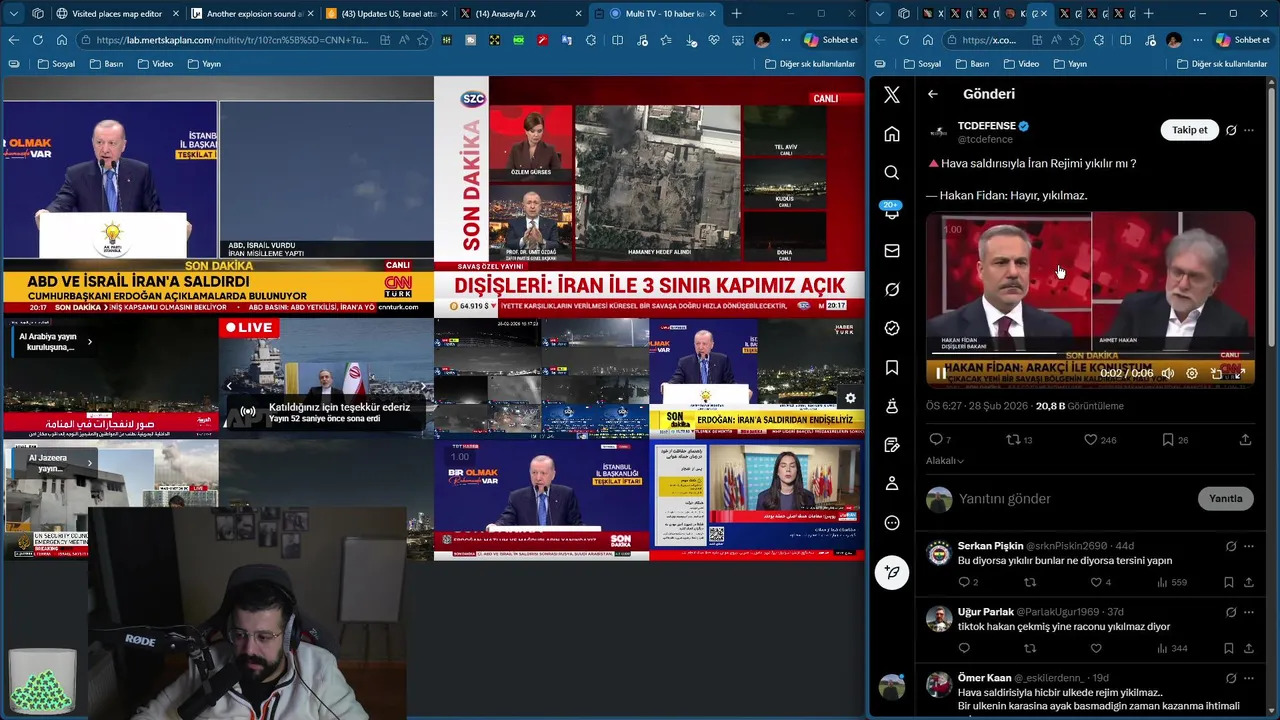1280x720 pixels.
Task: Open more options on TCDEFENSE post
Action: (1249, 130)
